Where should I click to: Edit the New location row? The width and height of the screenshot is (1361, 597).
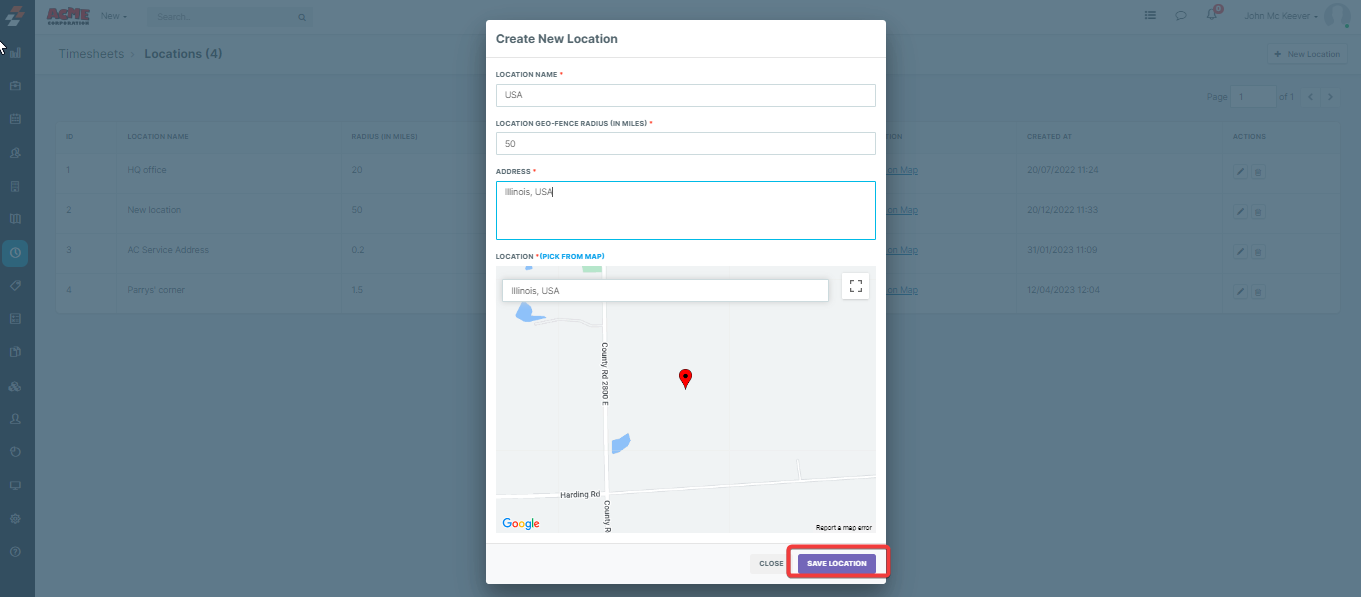[x=1241, y=211]
